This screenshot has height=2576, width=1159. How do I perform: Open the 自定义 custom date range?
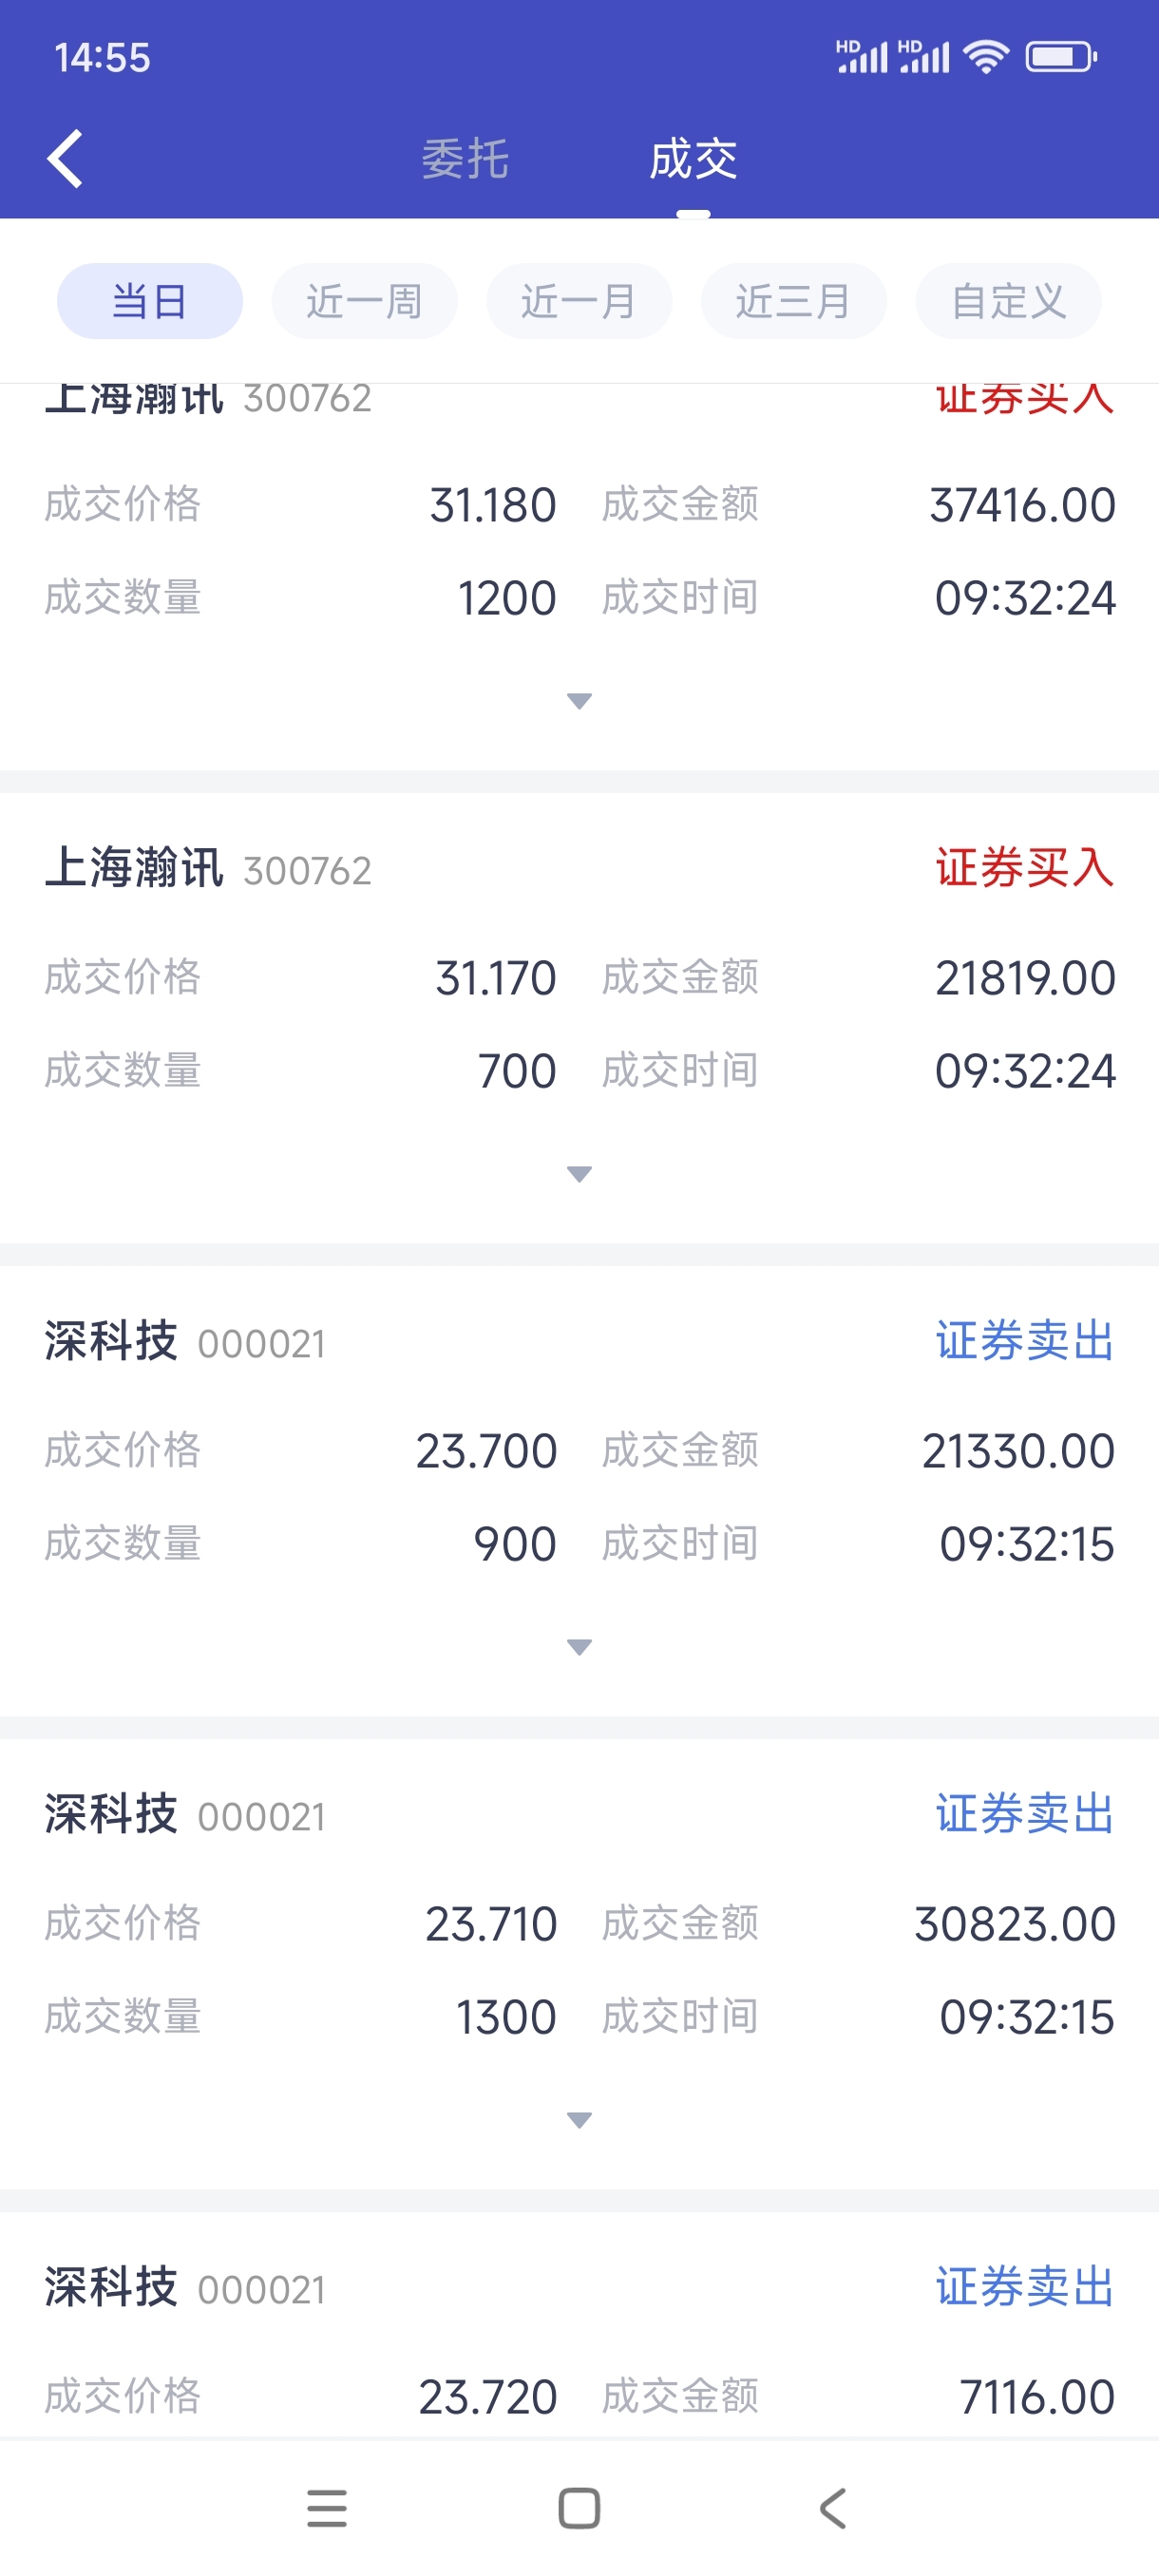coord(1008,301)
